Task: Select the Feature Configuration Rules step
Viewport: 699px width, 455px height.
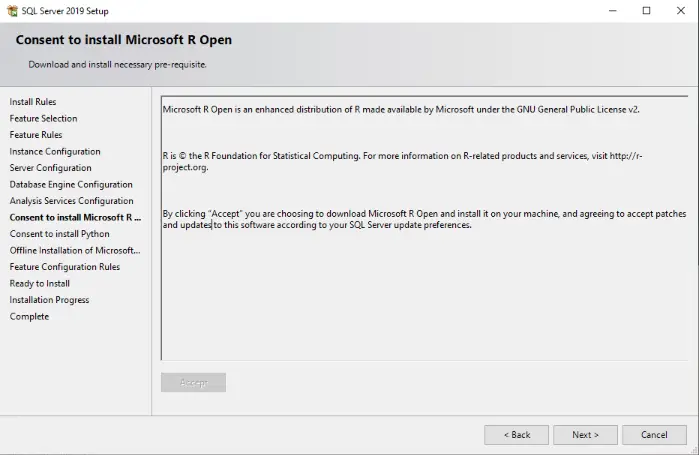Action: click(x=65, y=266)
